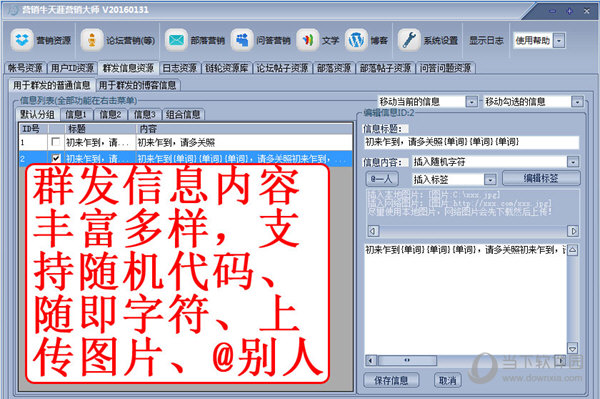
Task: Select the 默认分组 group tab
Action: click(38, 114)
